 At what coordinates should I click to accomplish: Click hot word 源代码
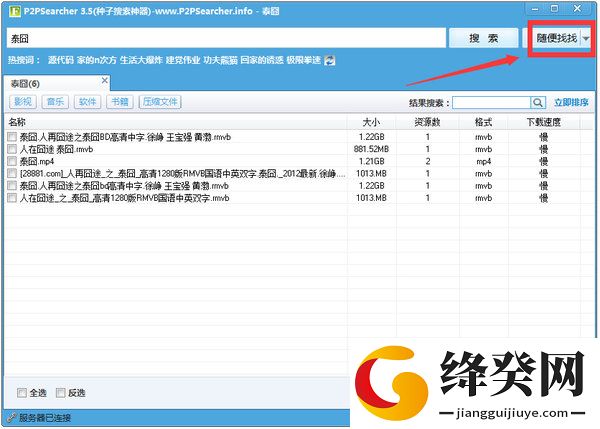pos(61,60)
